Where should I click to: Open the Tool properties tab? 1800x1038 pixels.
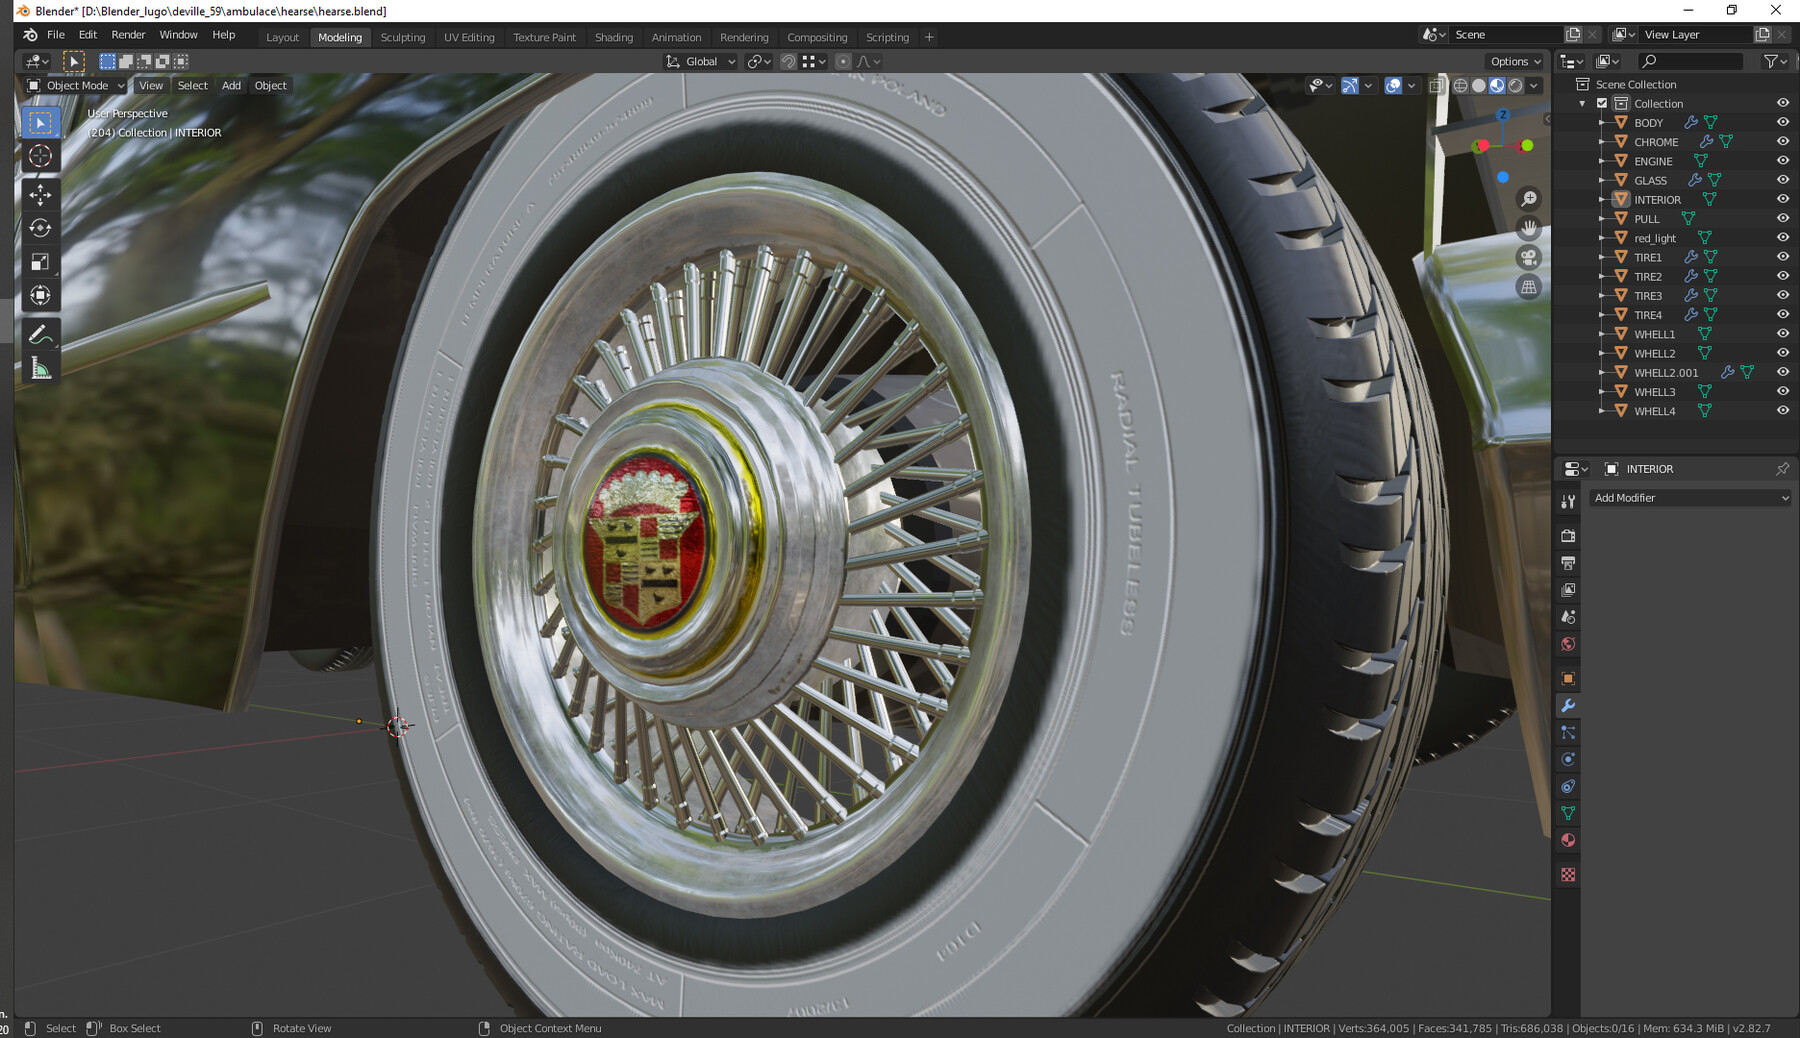tap(1568, 502)
